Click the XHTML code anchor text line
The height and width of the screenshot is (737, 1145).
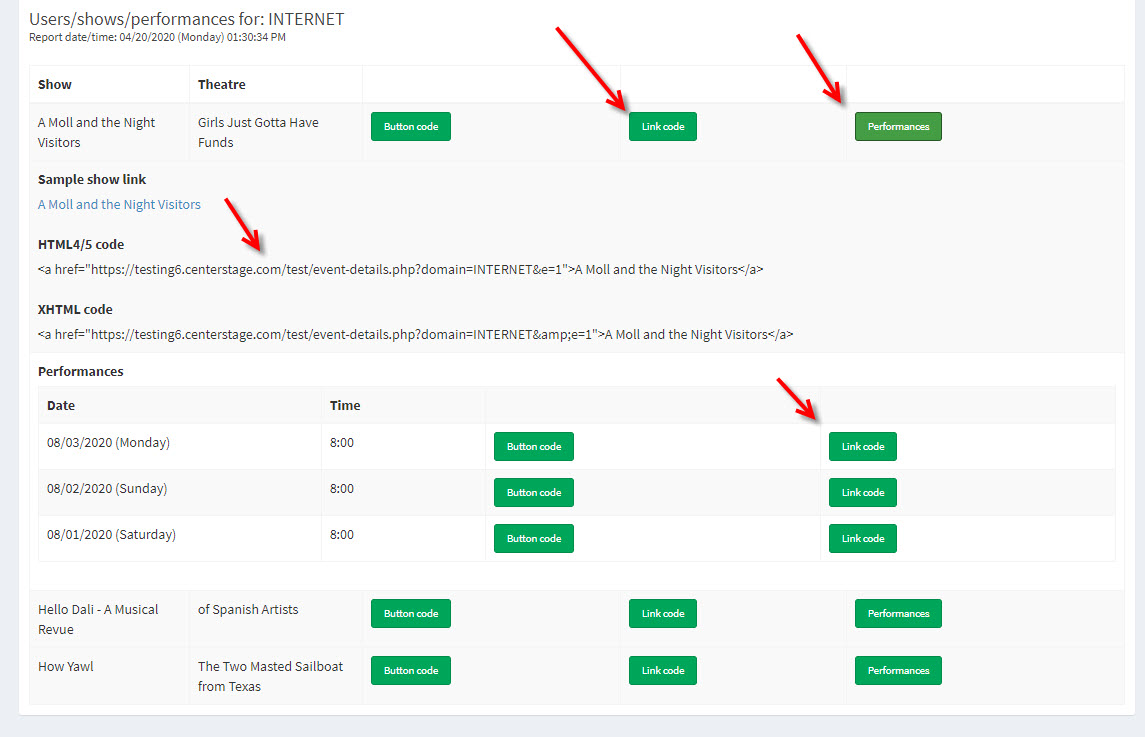(416, 335)
